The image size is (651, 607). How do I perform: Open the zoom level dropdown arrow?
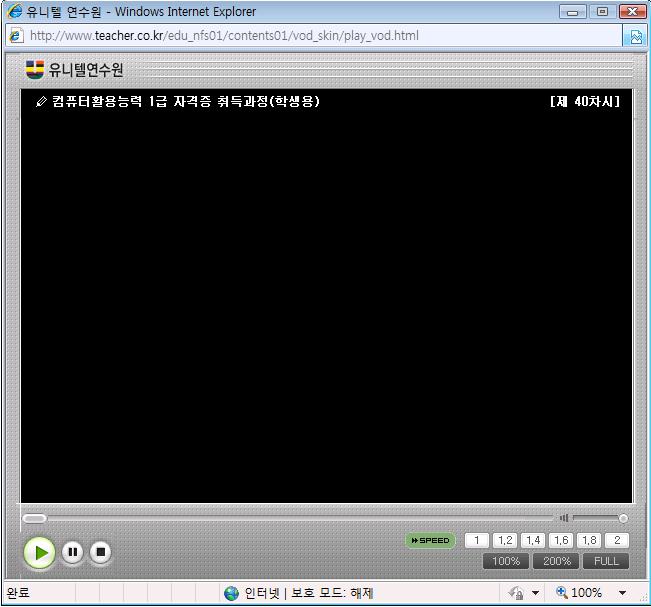click(x=622, y=593)
